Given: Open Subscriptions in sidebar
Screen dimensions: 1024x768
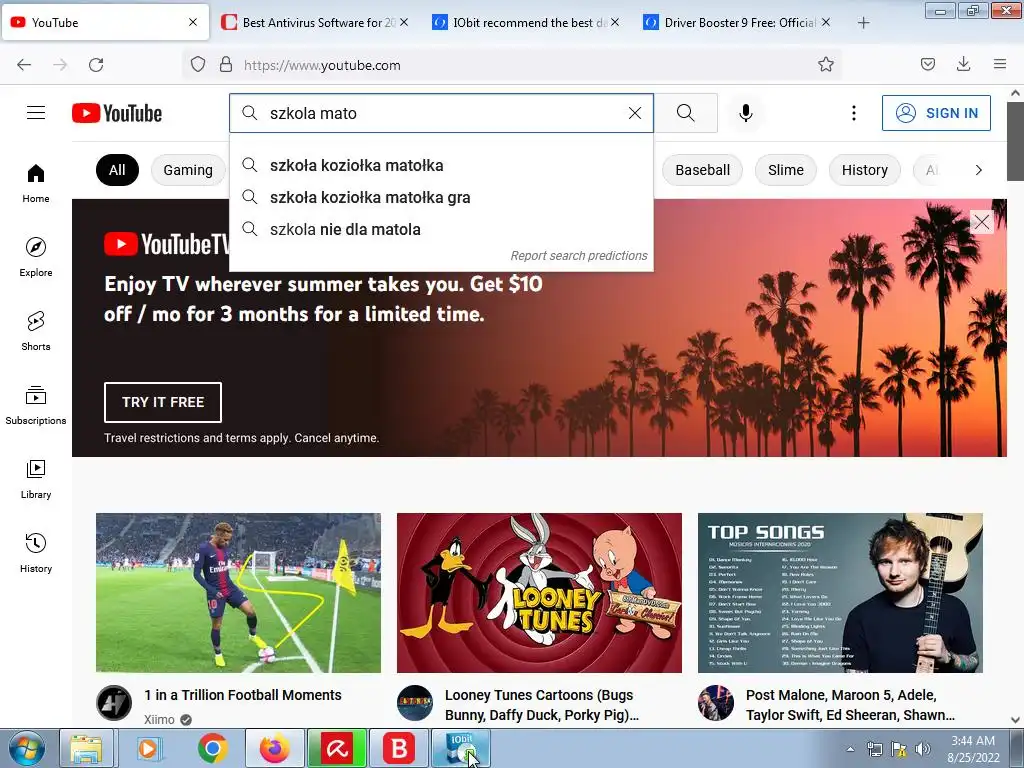Looking at the screenshot, I should point(36,405).
